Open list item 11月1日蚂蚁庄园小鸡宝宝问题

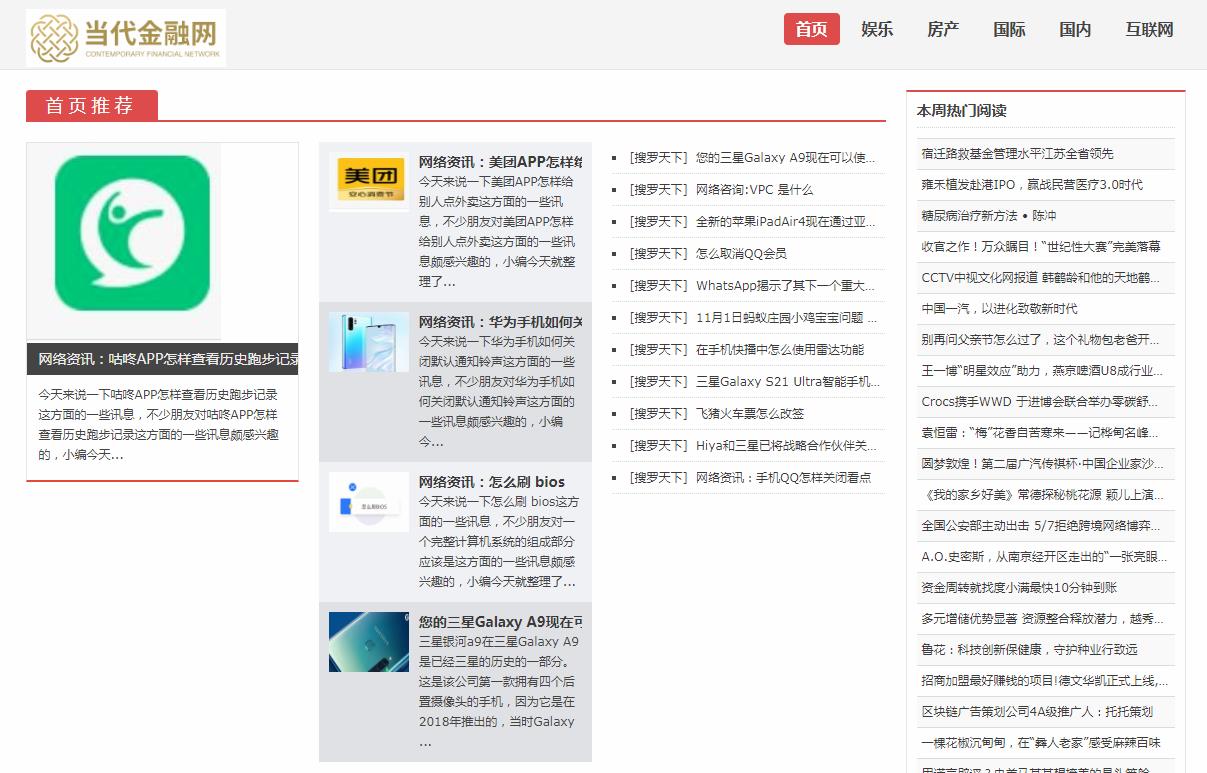786,317
